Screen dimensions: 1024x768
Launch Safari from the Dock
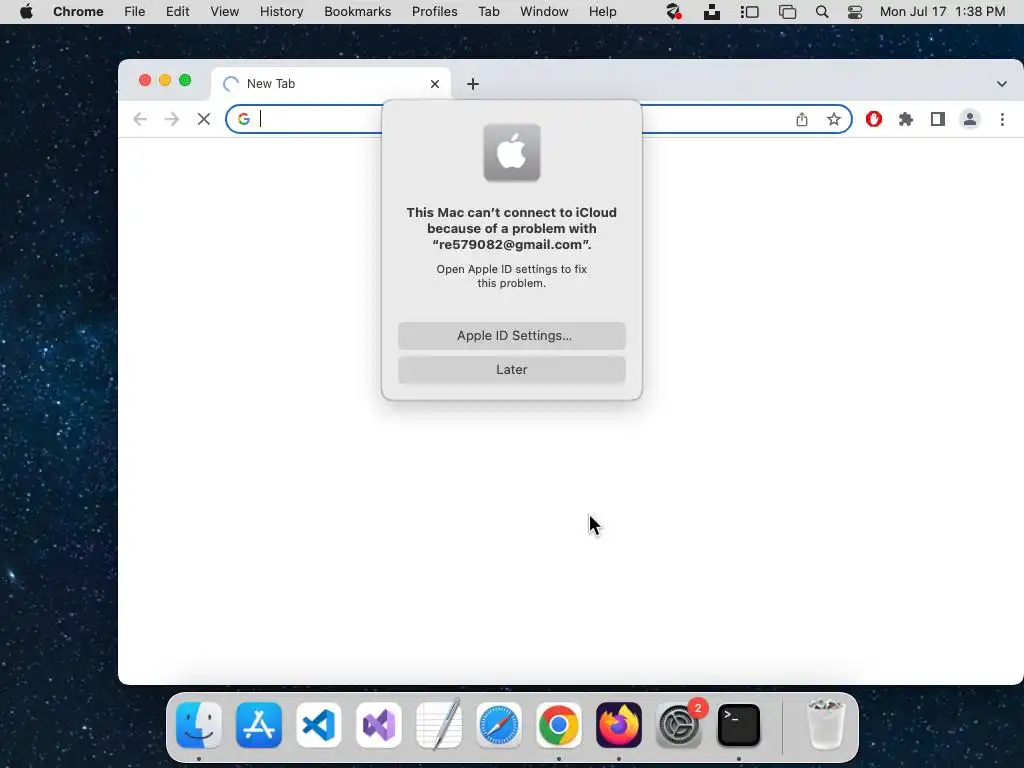(x=499, y=725)
